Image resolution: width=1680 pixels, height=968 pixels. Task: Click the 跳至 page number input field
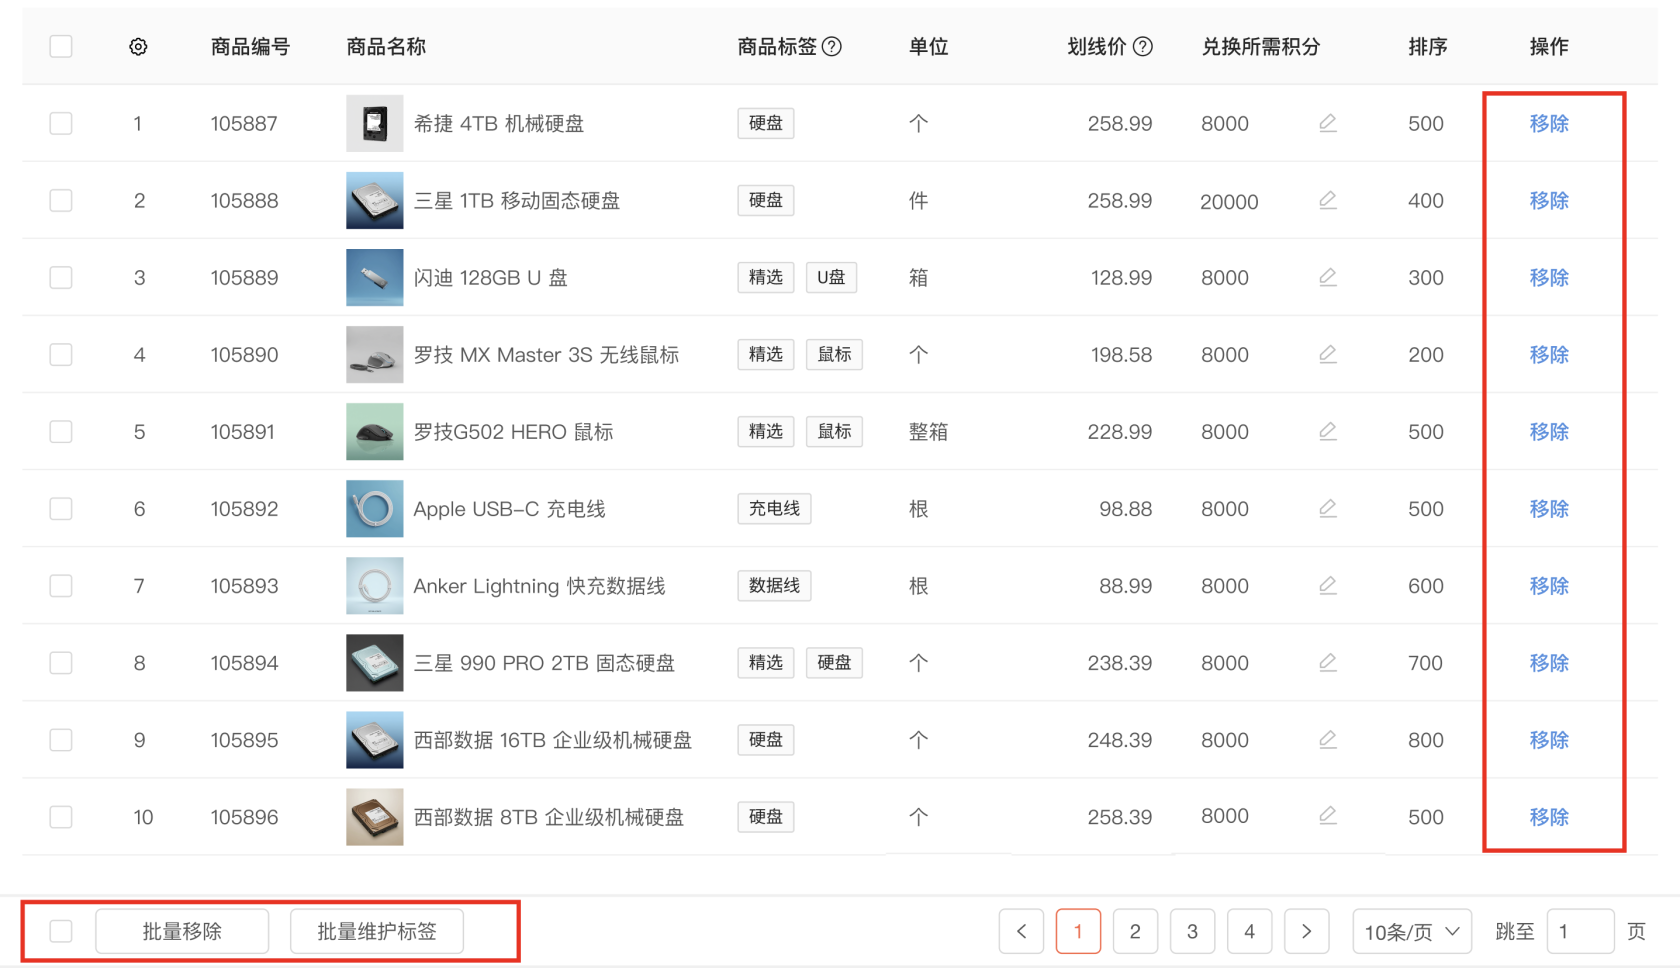1580,931
